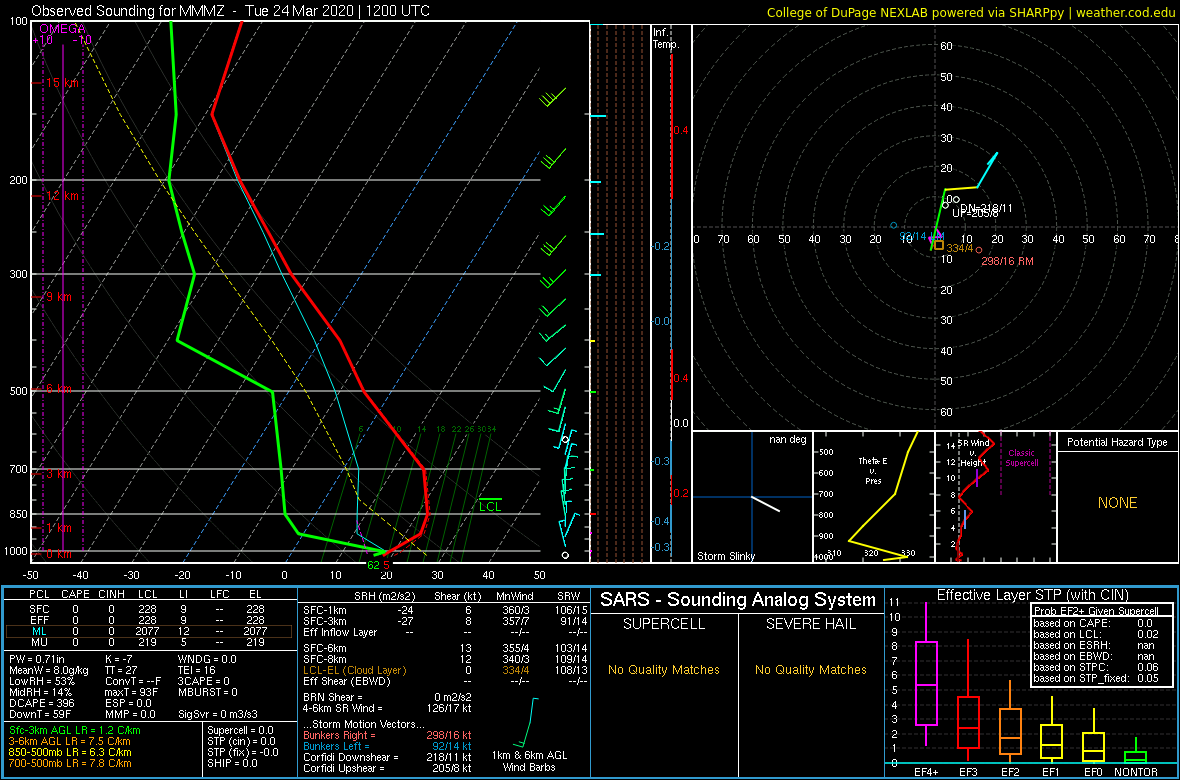Select the red '15 km' height label
Screen dimensions: 1180x780
(60, 82)
